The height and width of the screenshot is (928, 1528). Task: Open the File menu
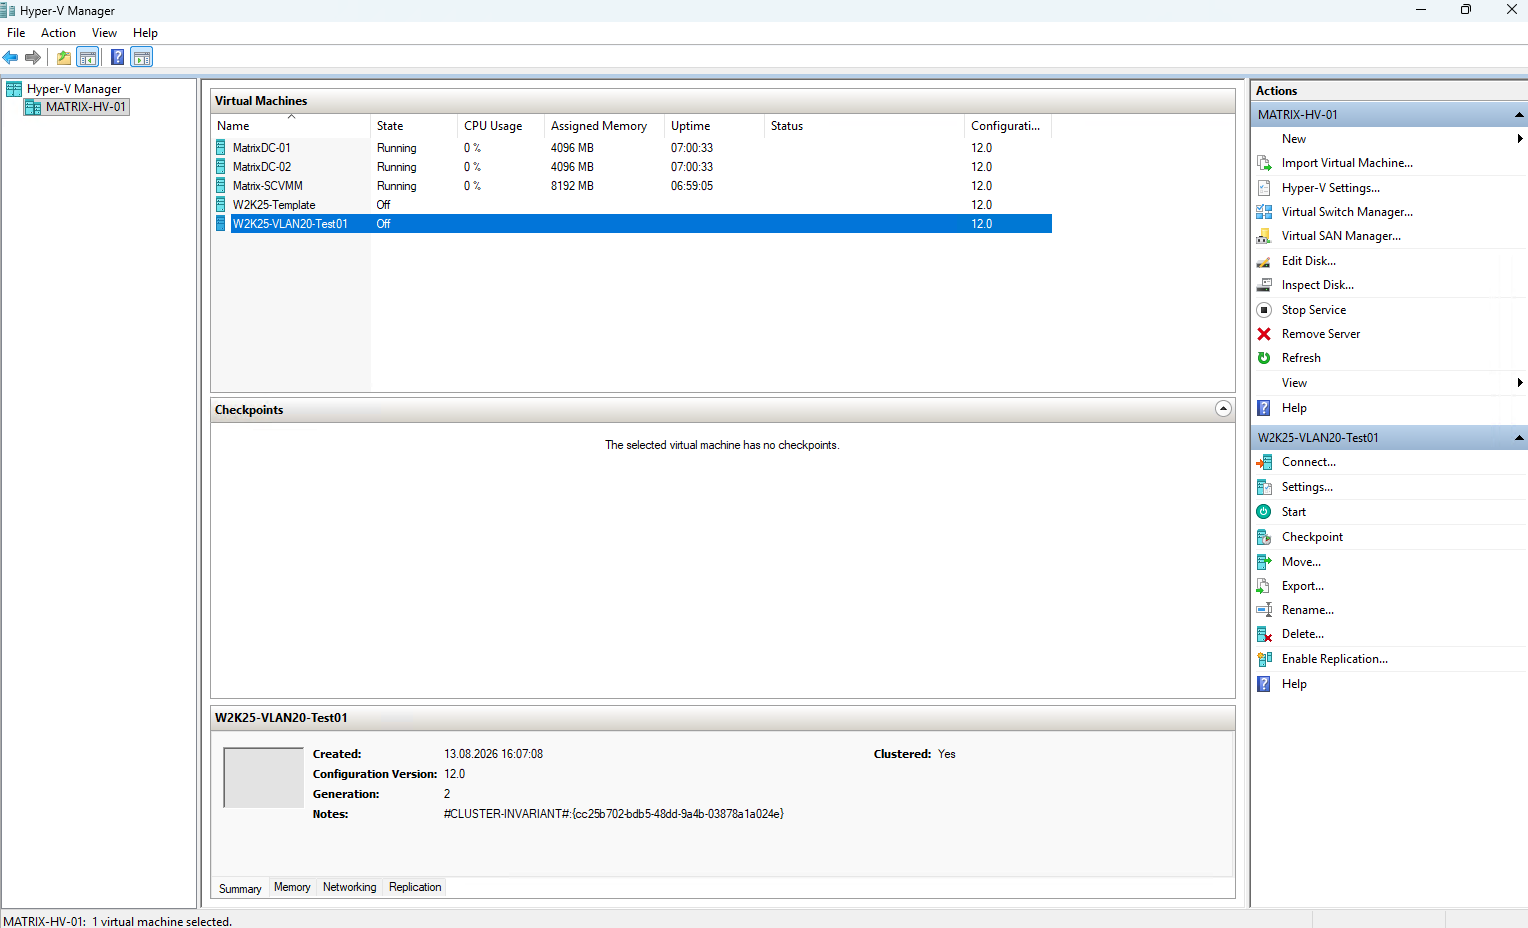pyautogui.click(x=16, y=33)
